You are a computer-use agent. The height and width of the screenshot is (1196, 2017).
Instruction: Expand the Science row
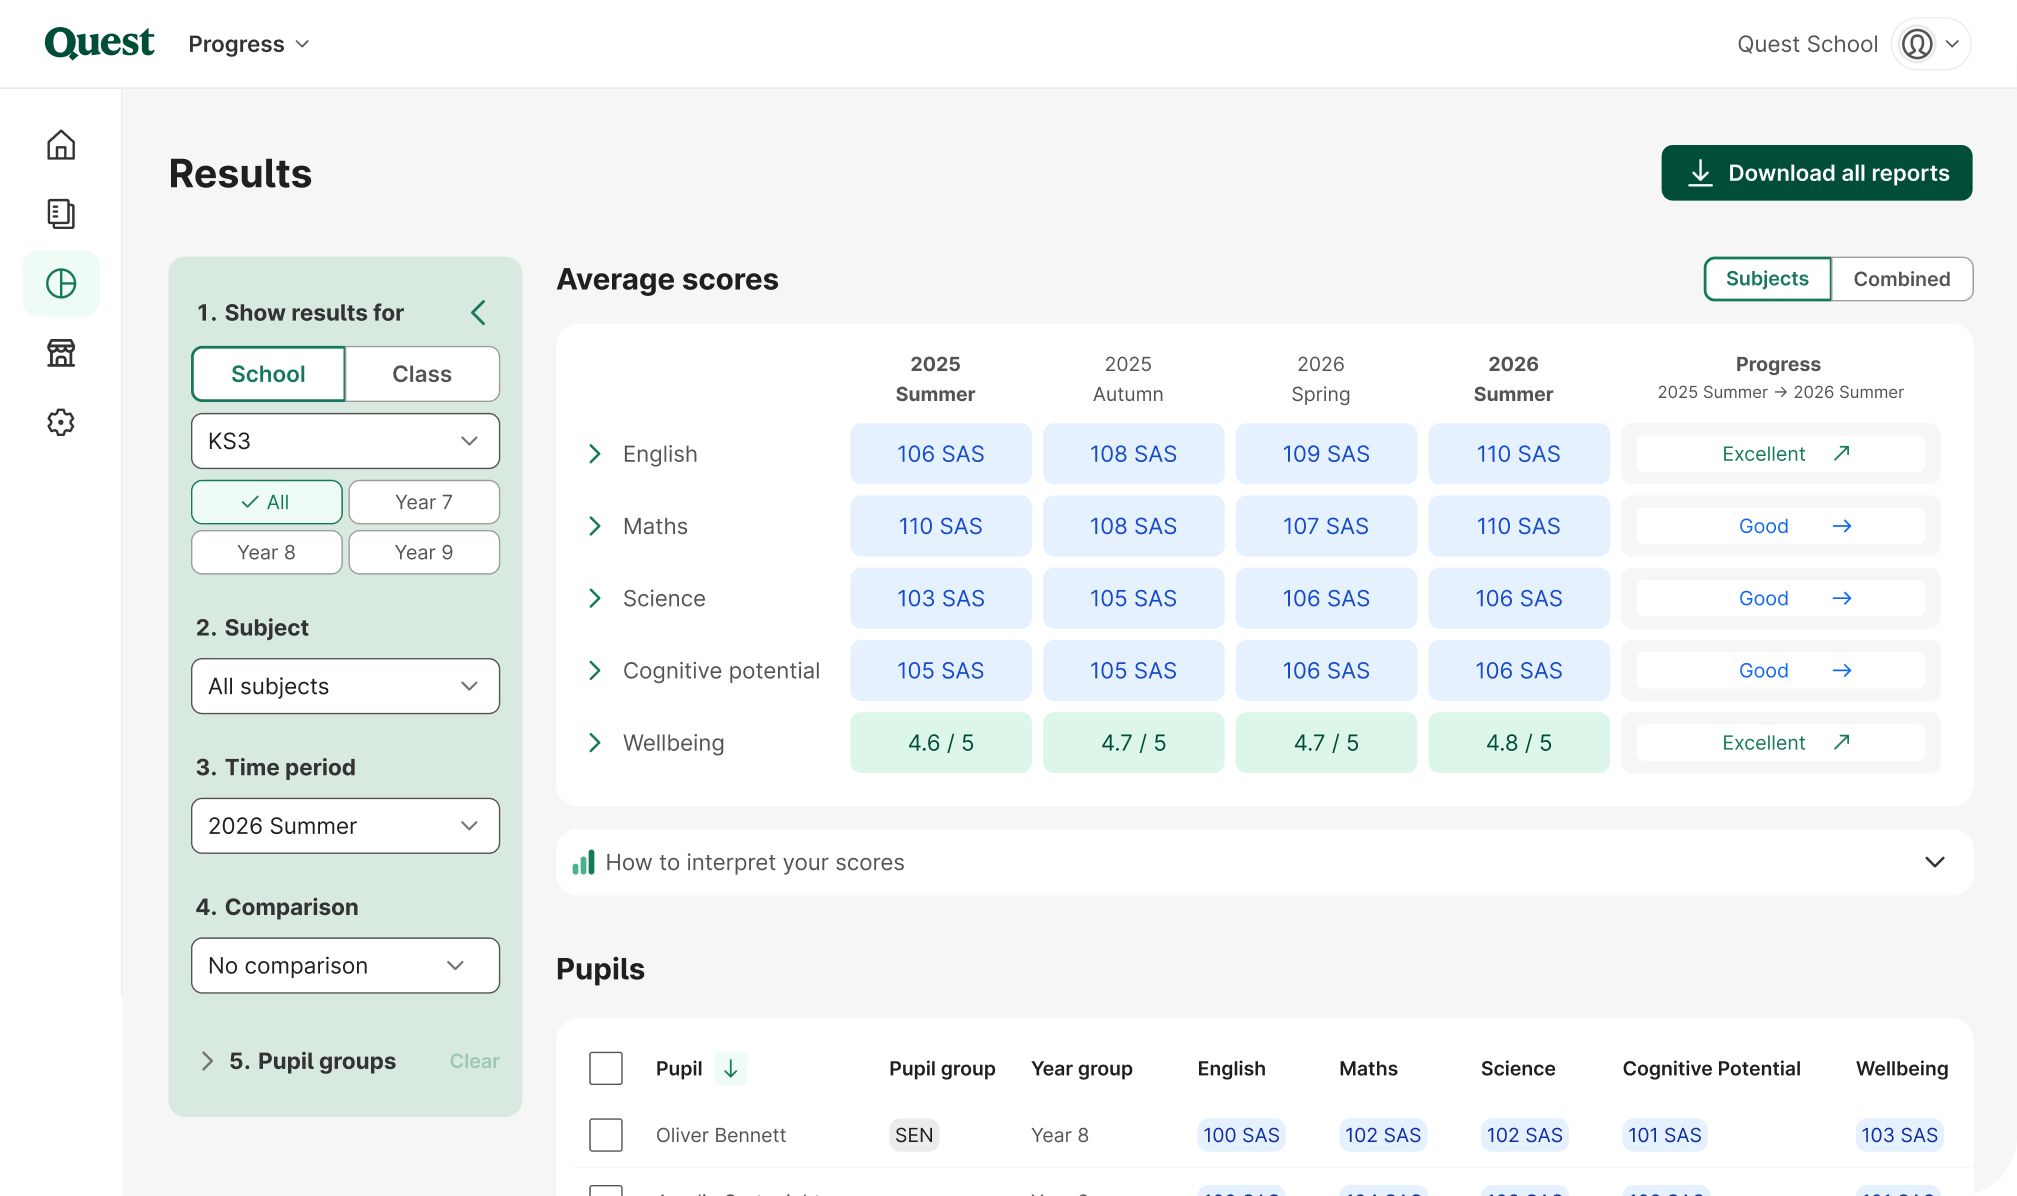click(x=595, y=598)
